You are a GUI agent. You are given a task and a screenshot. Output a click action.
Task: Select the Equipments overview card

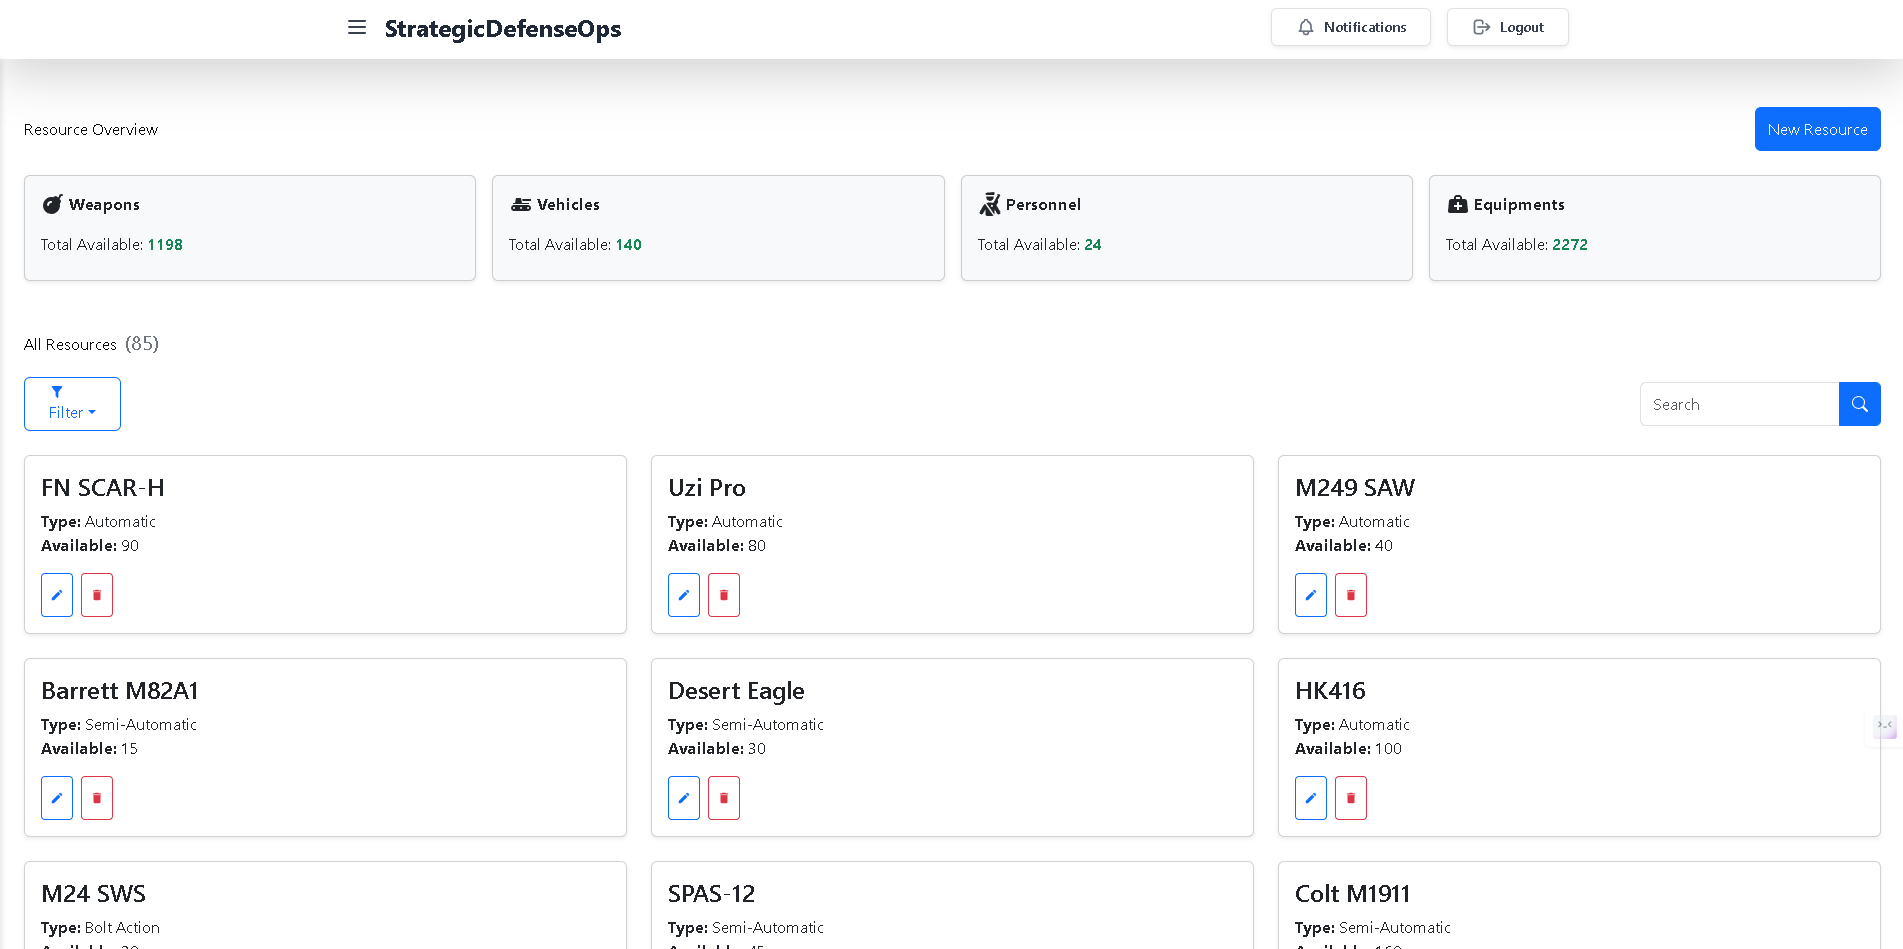[x=1655, y=228]
